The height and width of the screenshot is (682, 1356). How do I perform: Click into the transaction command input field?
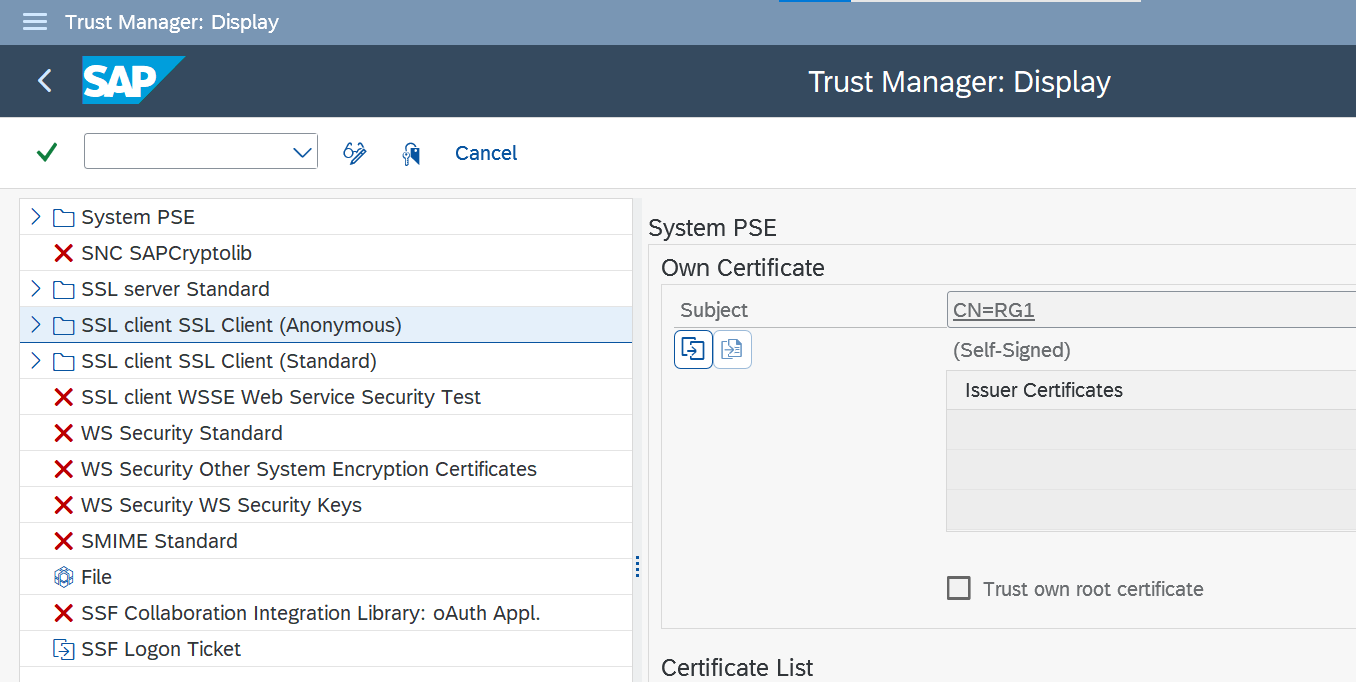pyautogui.click(x=188, y=153)
